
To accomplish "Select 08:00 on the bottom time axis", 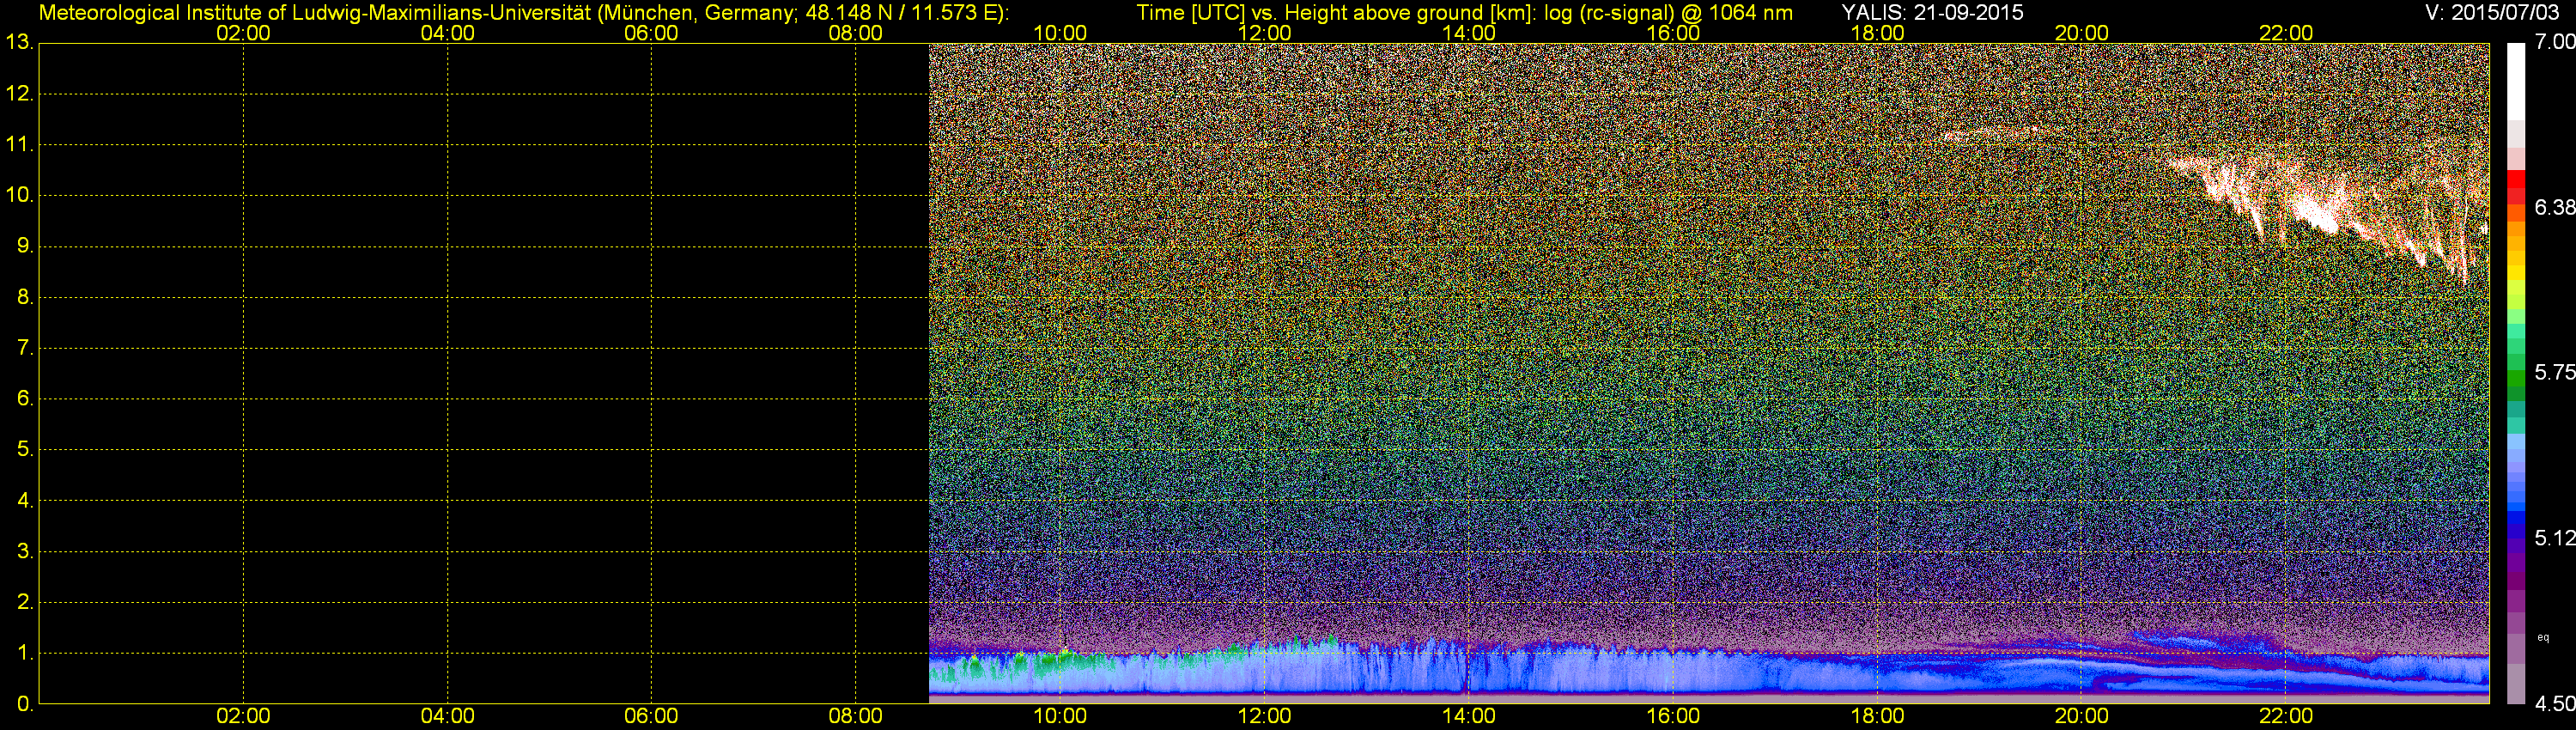I will [x=855, y=716].
